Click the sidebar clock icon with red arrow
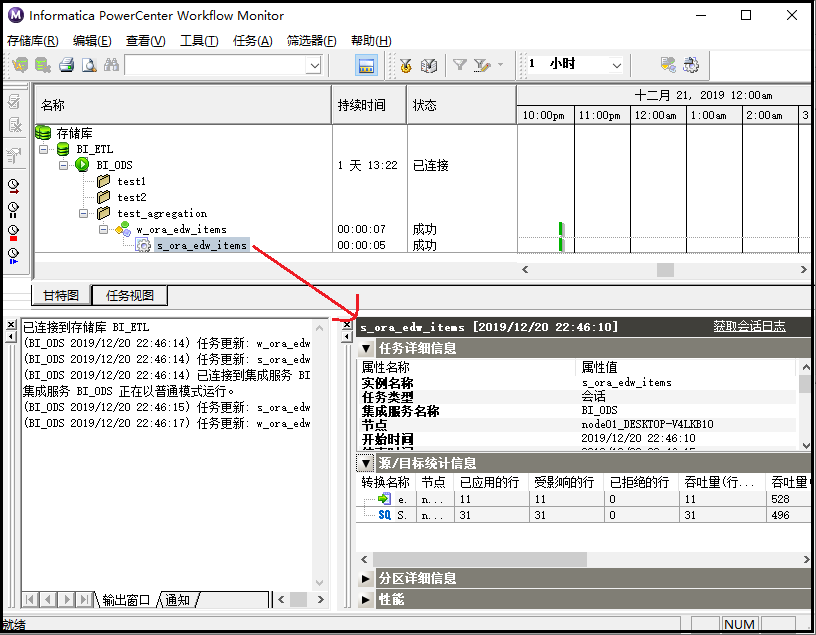The height and width of the screenshot is (635, 816). pyautogui.click(x=14, y=186)
